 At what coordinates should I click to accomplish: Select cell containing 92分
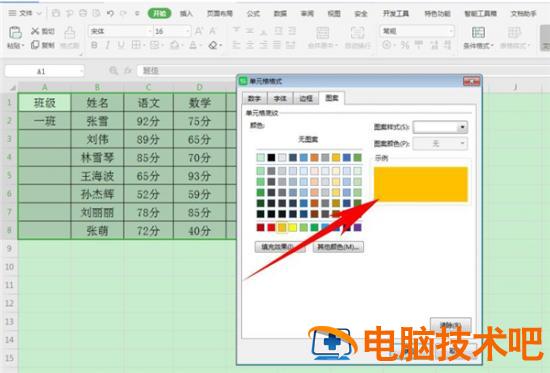[148, 121]
